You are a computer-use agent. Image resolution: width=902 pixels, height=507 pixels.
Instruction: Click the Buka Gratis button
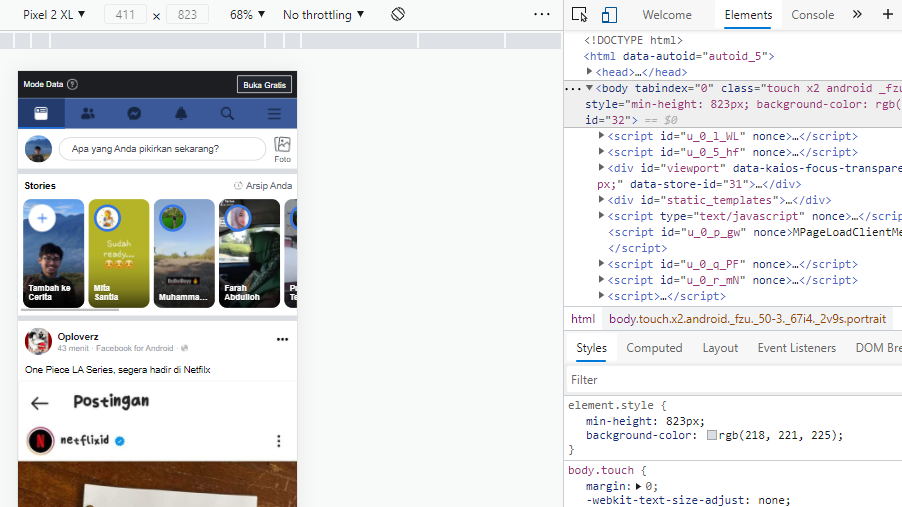(x=264, y=85)
